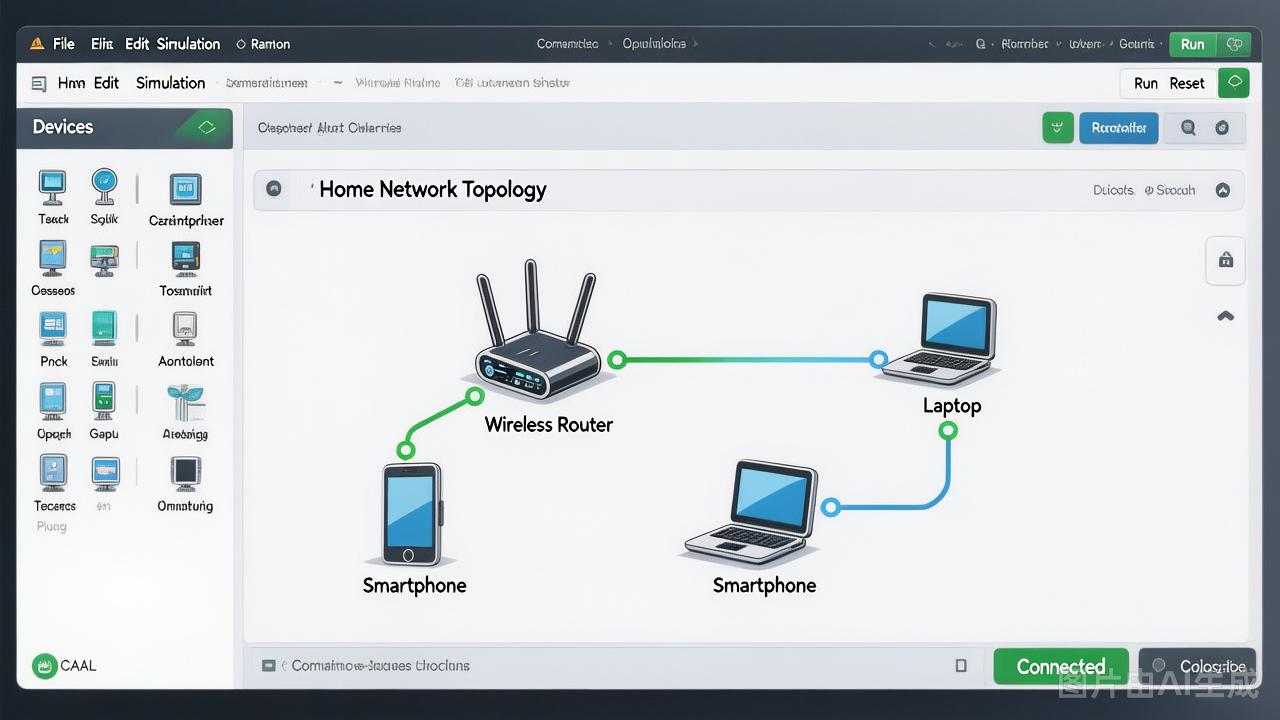The height and width of the screenshot is (720, 1280).
Task: Click the Comemtiec item in title bar
Action: [567, 44]
